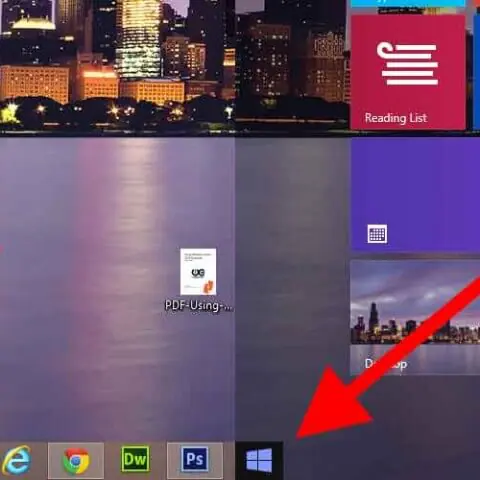Open Internet Explorer from the taskbar
This screenshot has height=480, width=480.
(16, 460)
